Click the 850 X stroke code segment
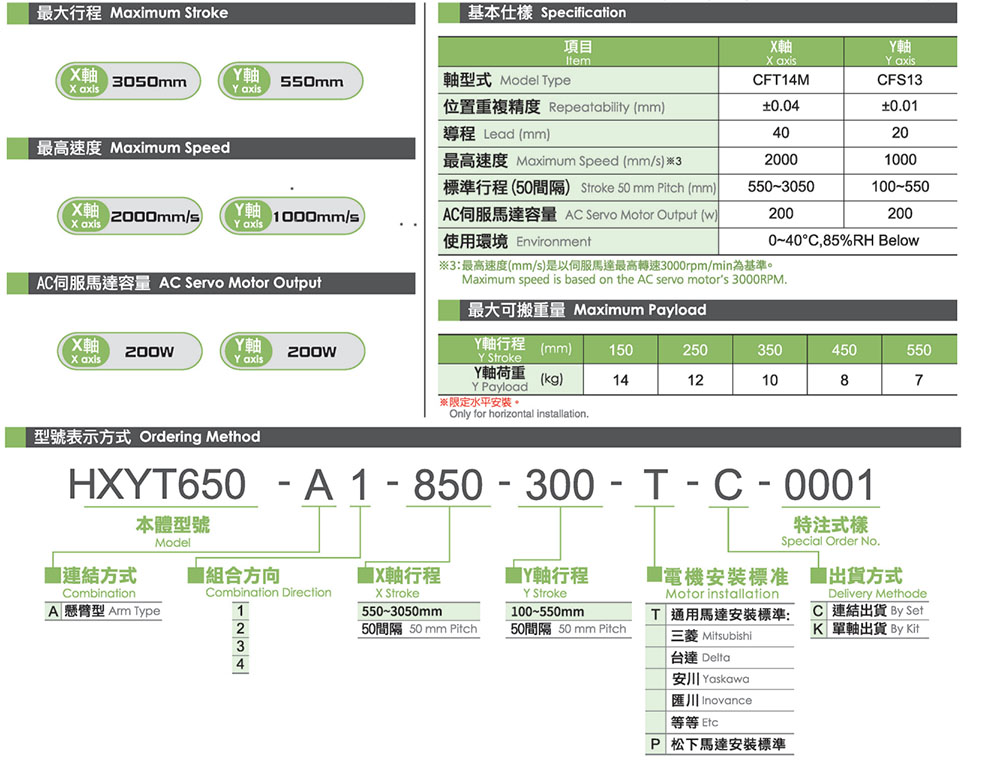This screenshot has height=767, width=1000. pyautogui.click(x=448, y=485)
